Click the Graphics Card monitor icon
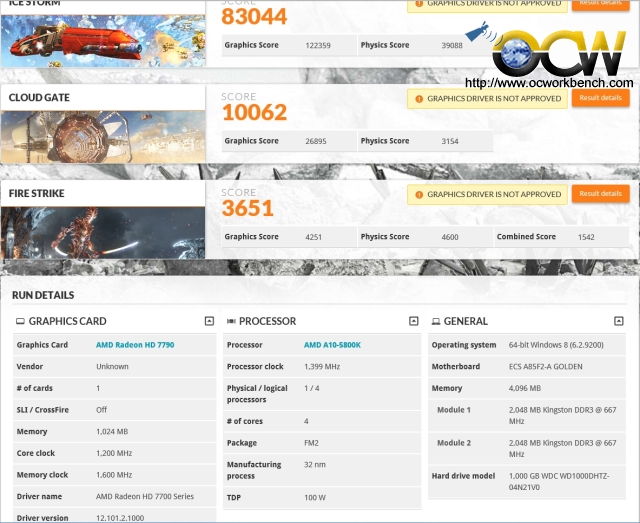640x523 pixels. (x=20, y=321)
